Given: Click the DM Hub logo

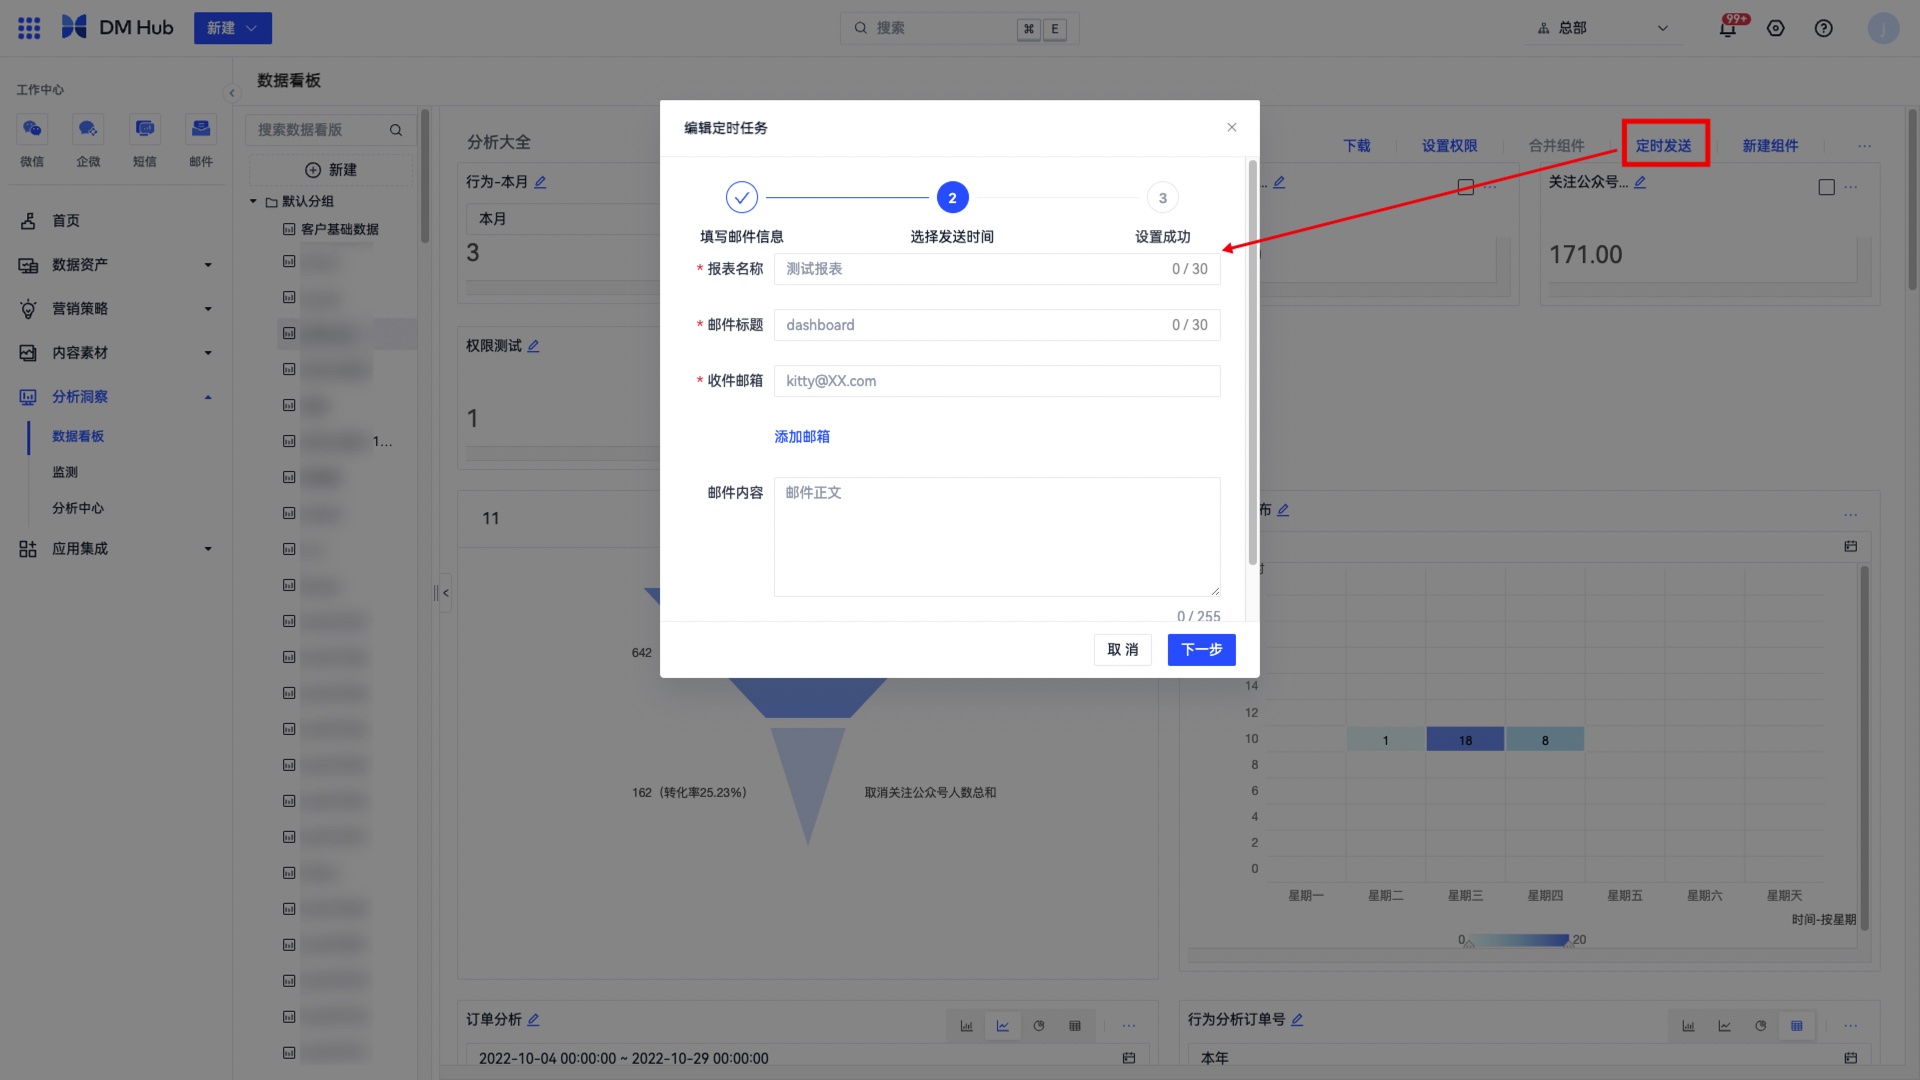Looking at the screenshot, I should click(117, 28).
